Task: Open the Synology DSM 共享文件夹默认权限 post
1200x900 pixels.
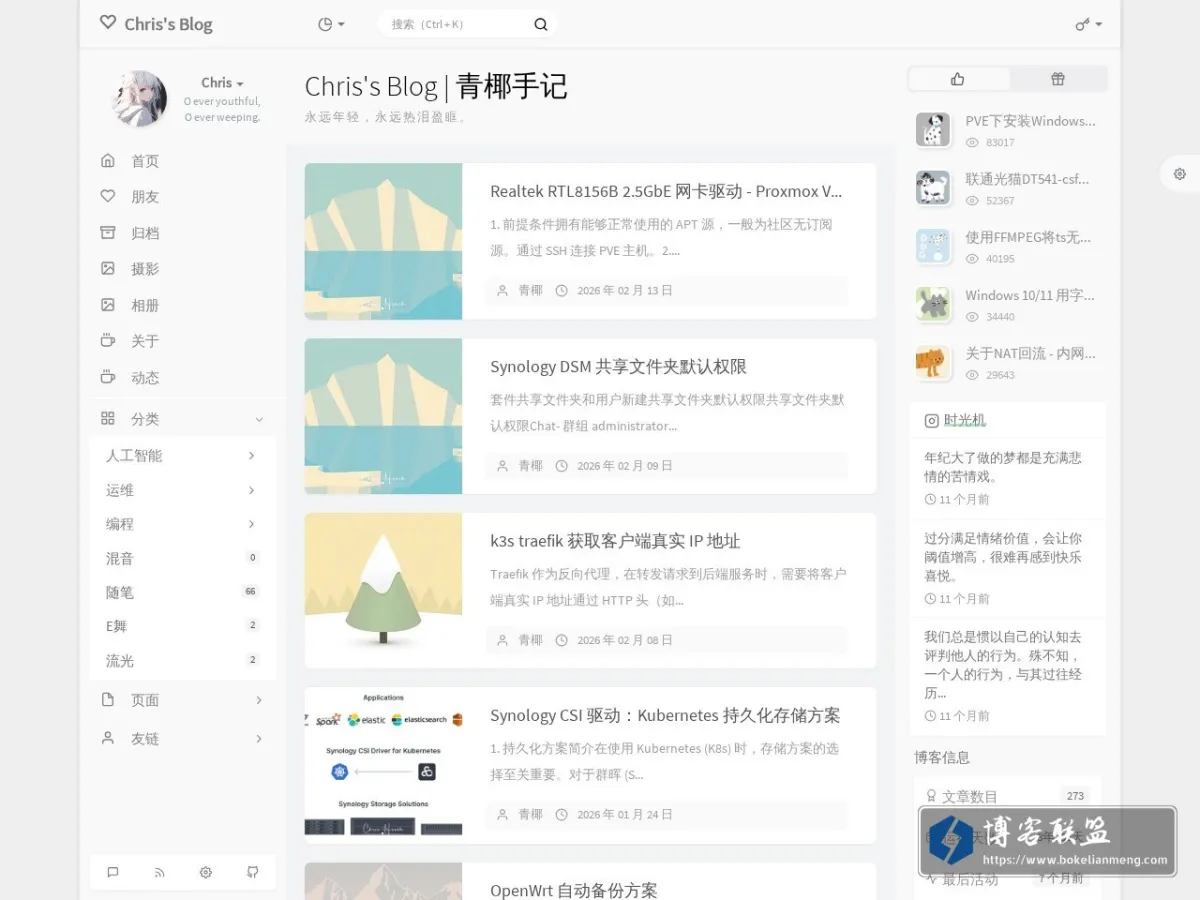Action: (618, 366)
